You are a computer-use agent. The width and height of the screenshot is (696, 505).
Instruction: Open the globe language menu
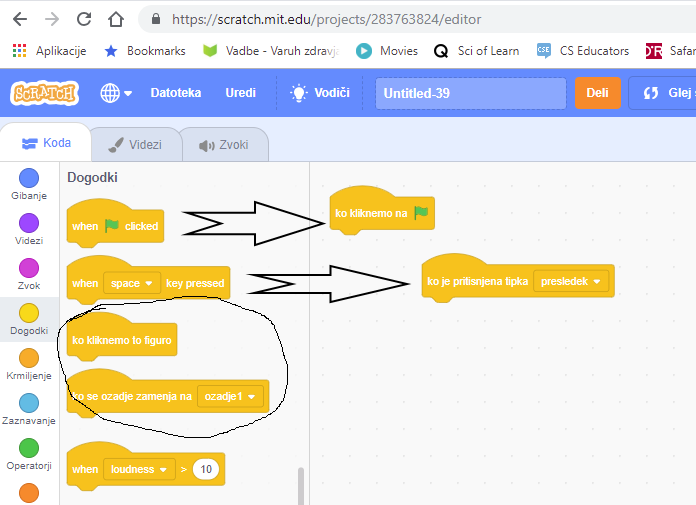tap(116, 93)
